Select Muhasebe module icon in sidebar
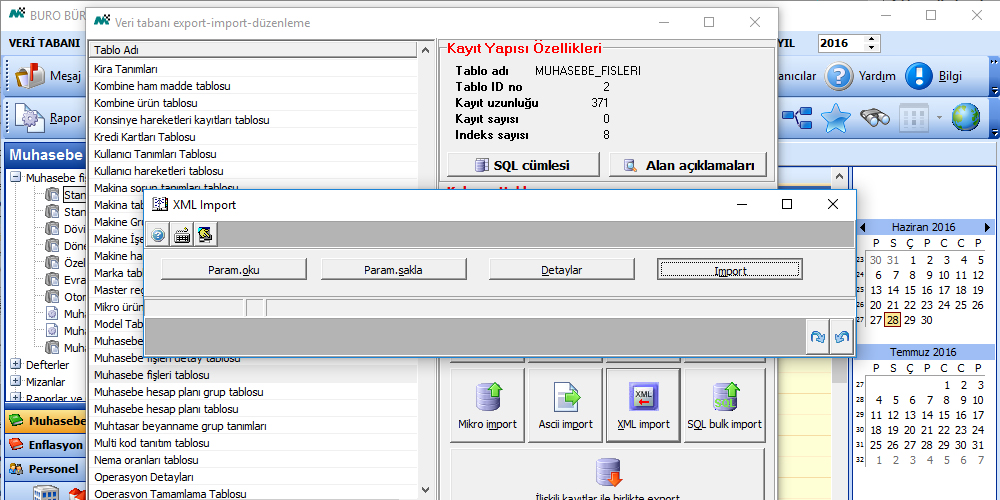 click(x=18, y=421)
